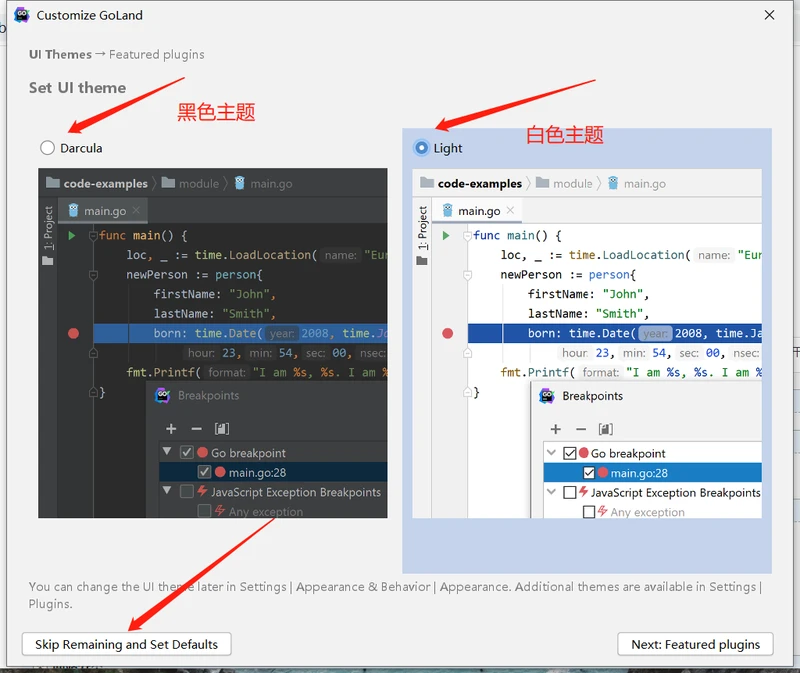Click red breakpoint dot in Light gutter

[447, 333]
